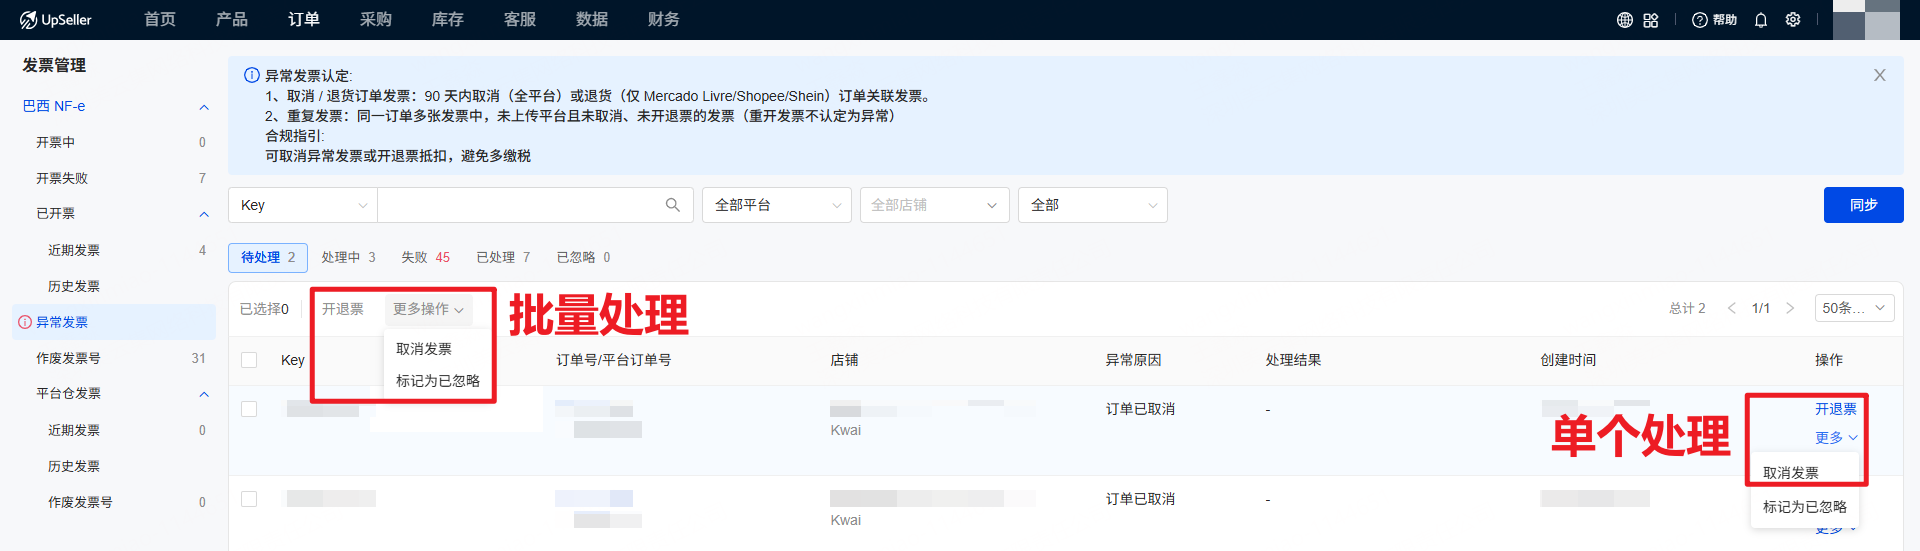Click the blue 同步 button
Screen dimensions: 1920x551
tap(1863, 205)
